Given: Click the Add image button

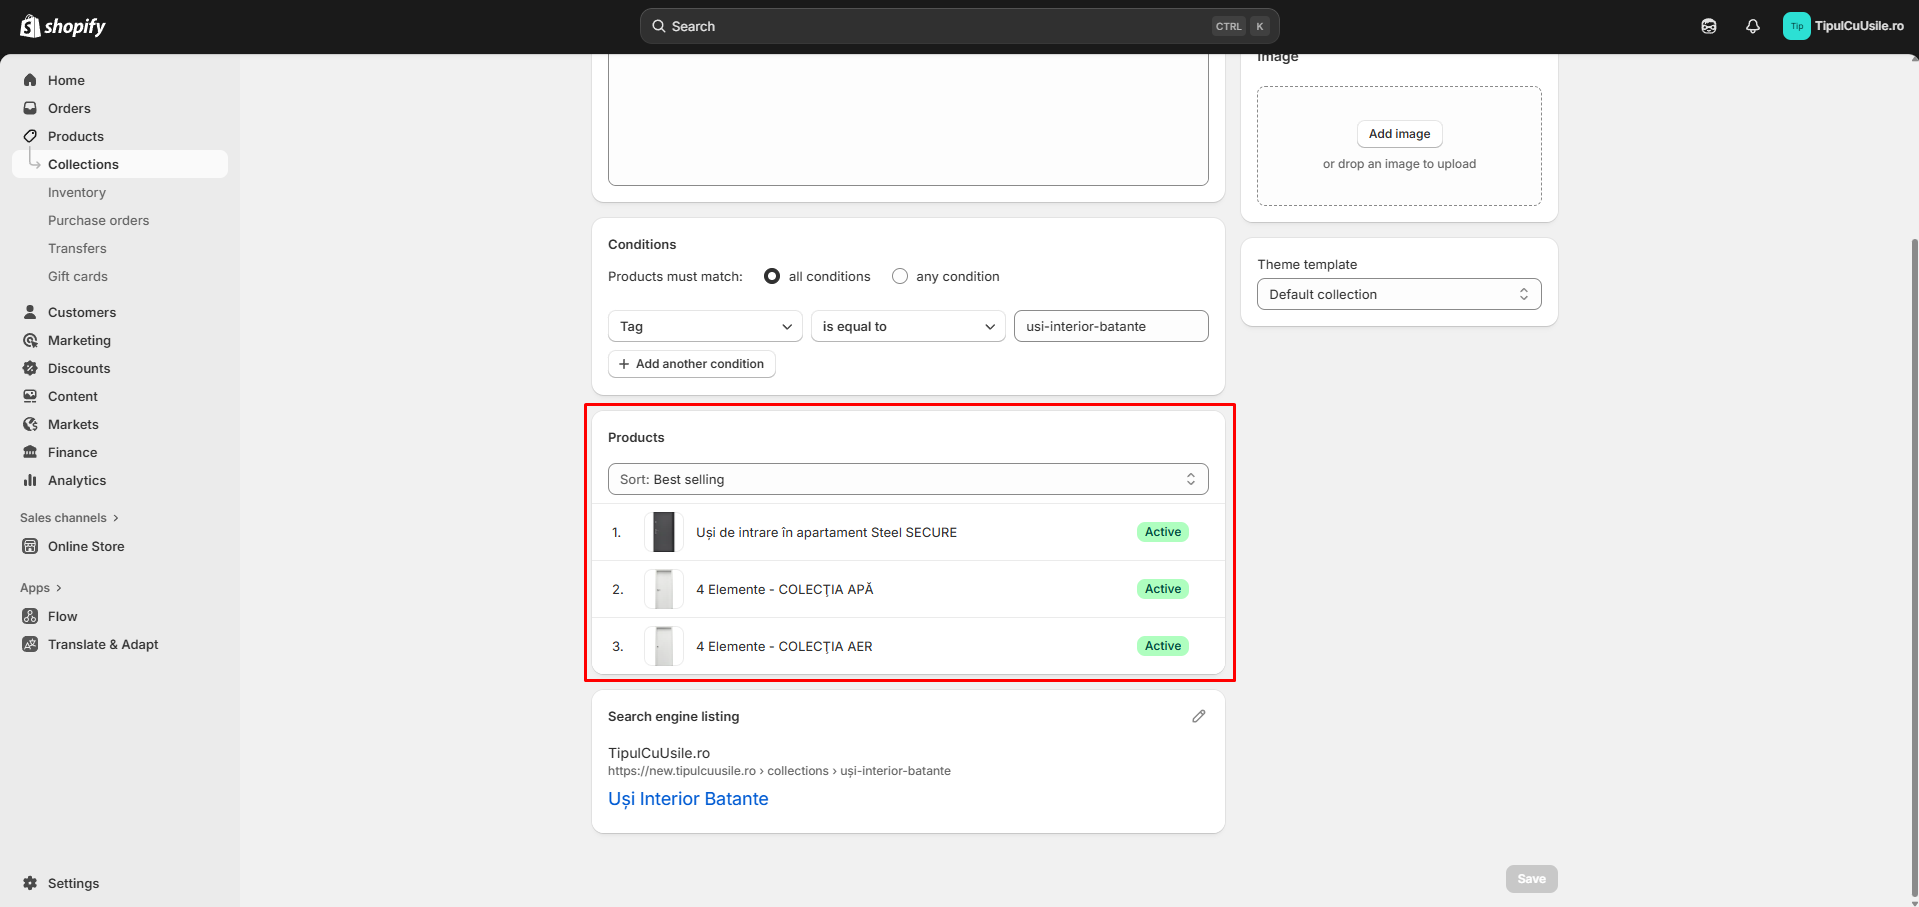Looking at the screenshot, I should [1398, 134].
